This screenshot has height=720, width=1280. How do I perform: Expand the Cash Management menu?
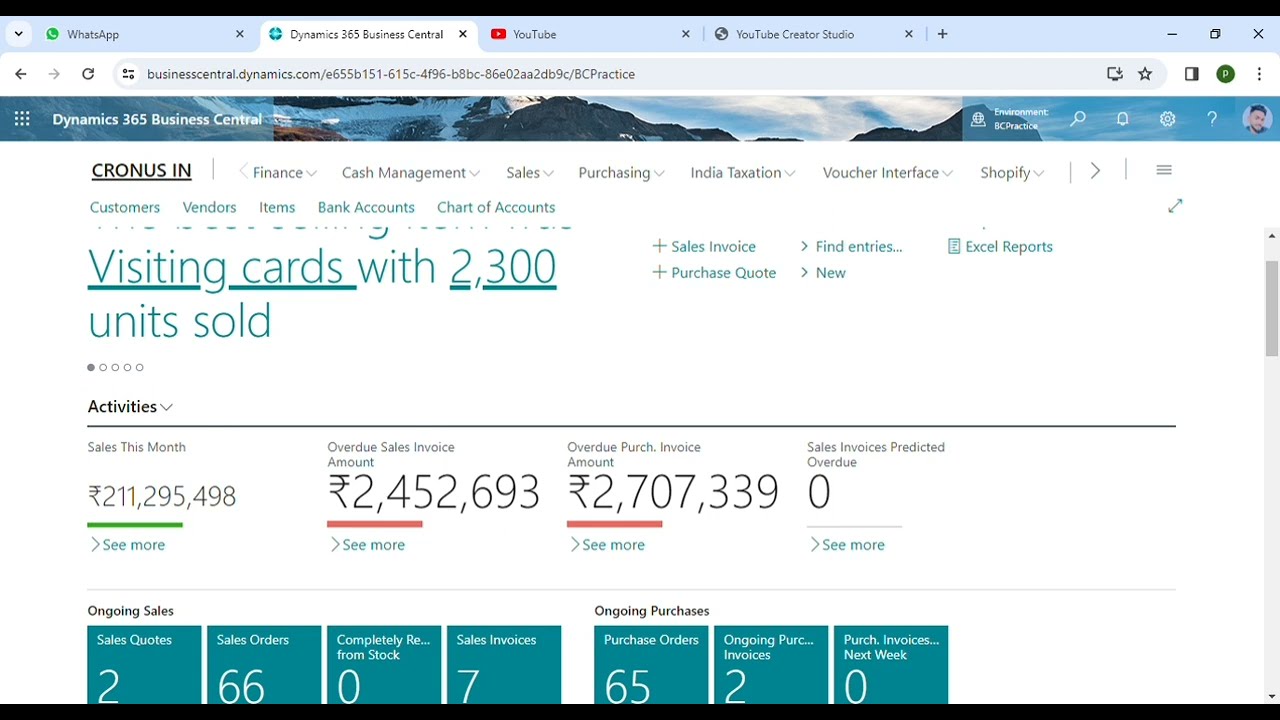[x=411, y=172]
